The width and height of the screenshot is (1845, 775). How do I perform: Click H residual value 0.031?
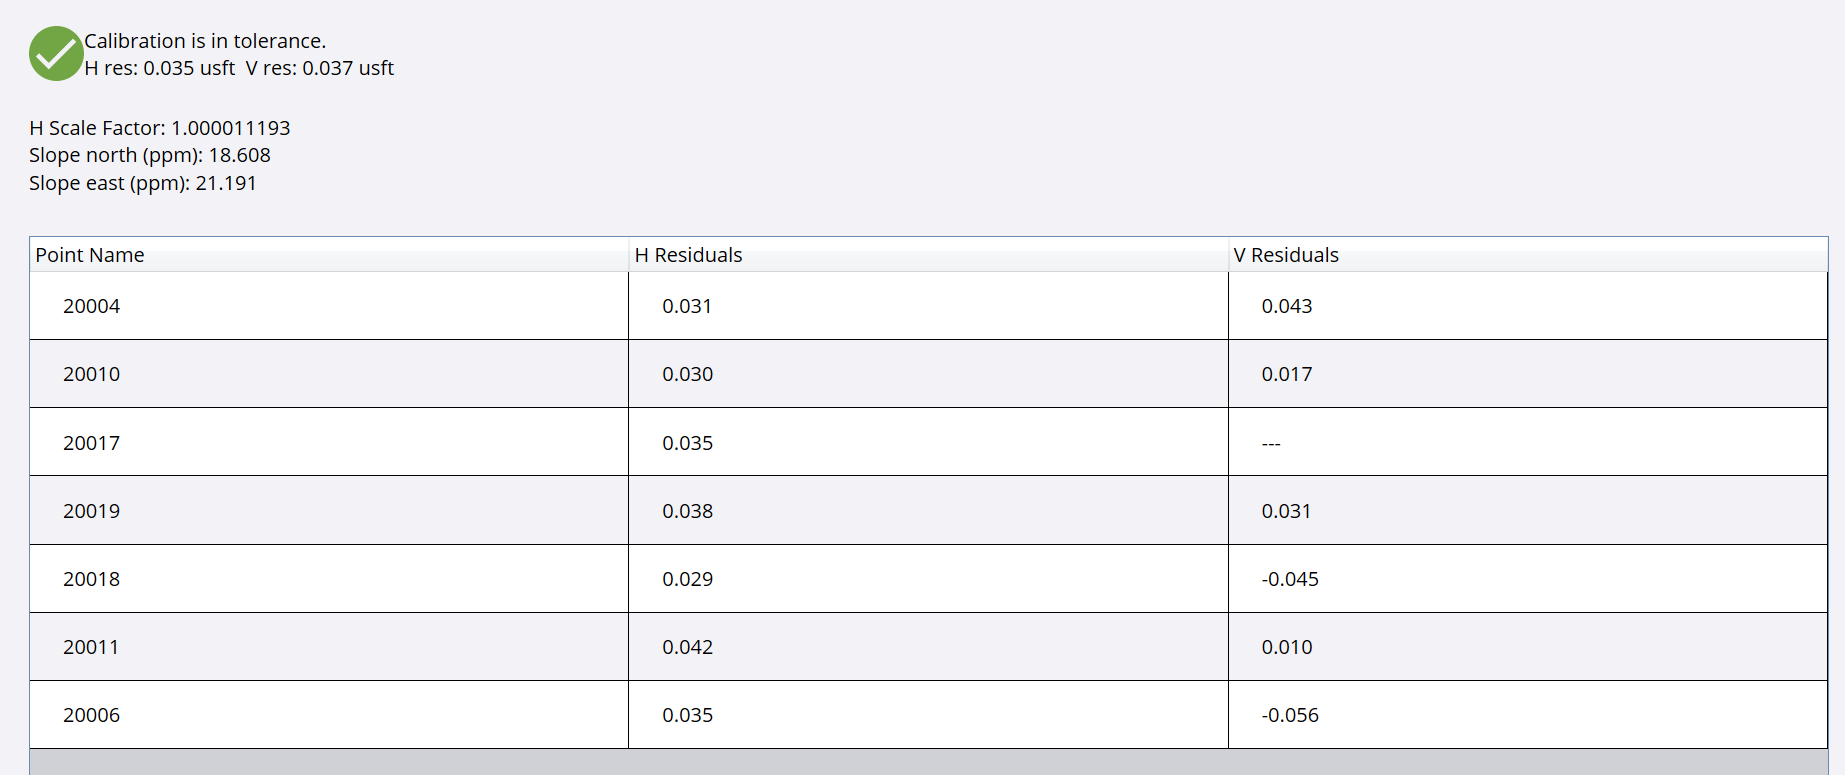[x=687, y=306]
